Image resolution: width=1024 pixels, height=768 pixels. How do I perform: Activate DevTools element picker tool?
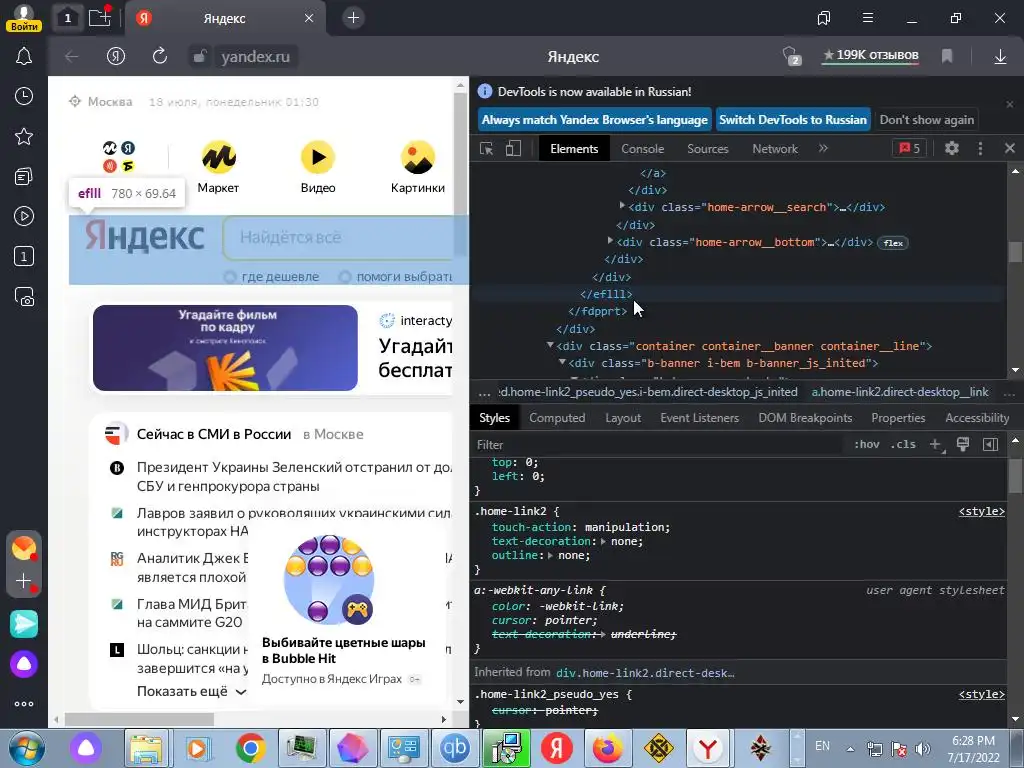pyautogui.click(x=487, y=149)
